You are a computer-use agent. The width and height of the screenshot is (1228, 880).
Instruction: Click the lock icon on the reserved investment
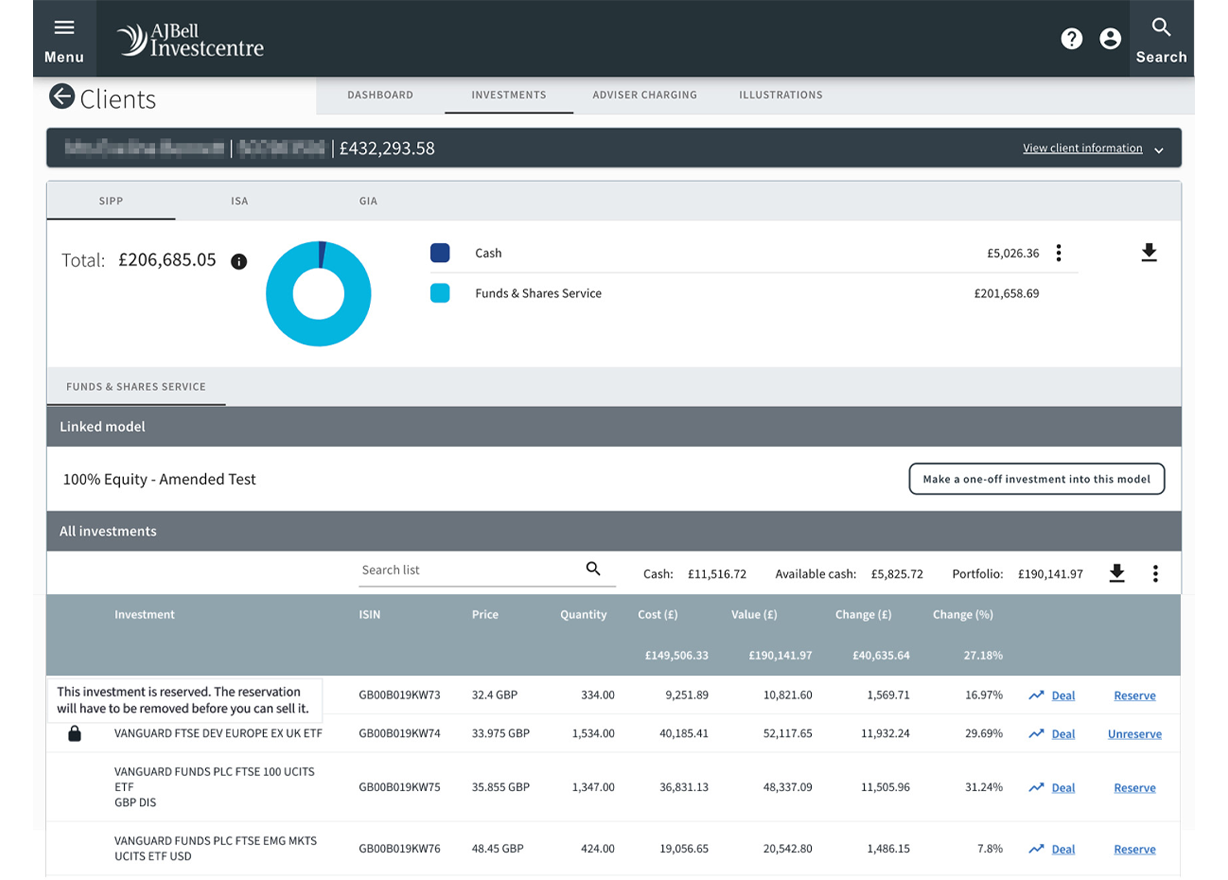pyautogui.click(x=74, y=733)
